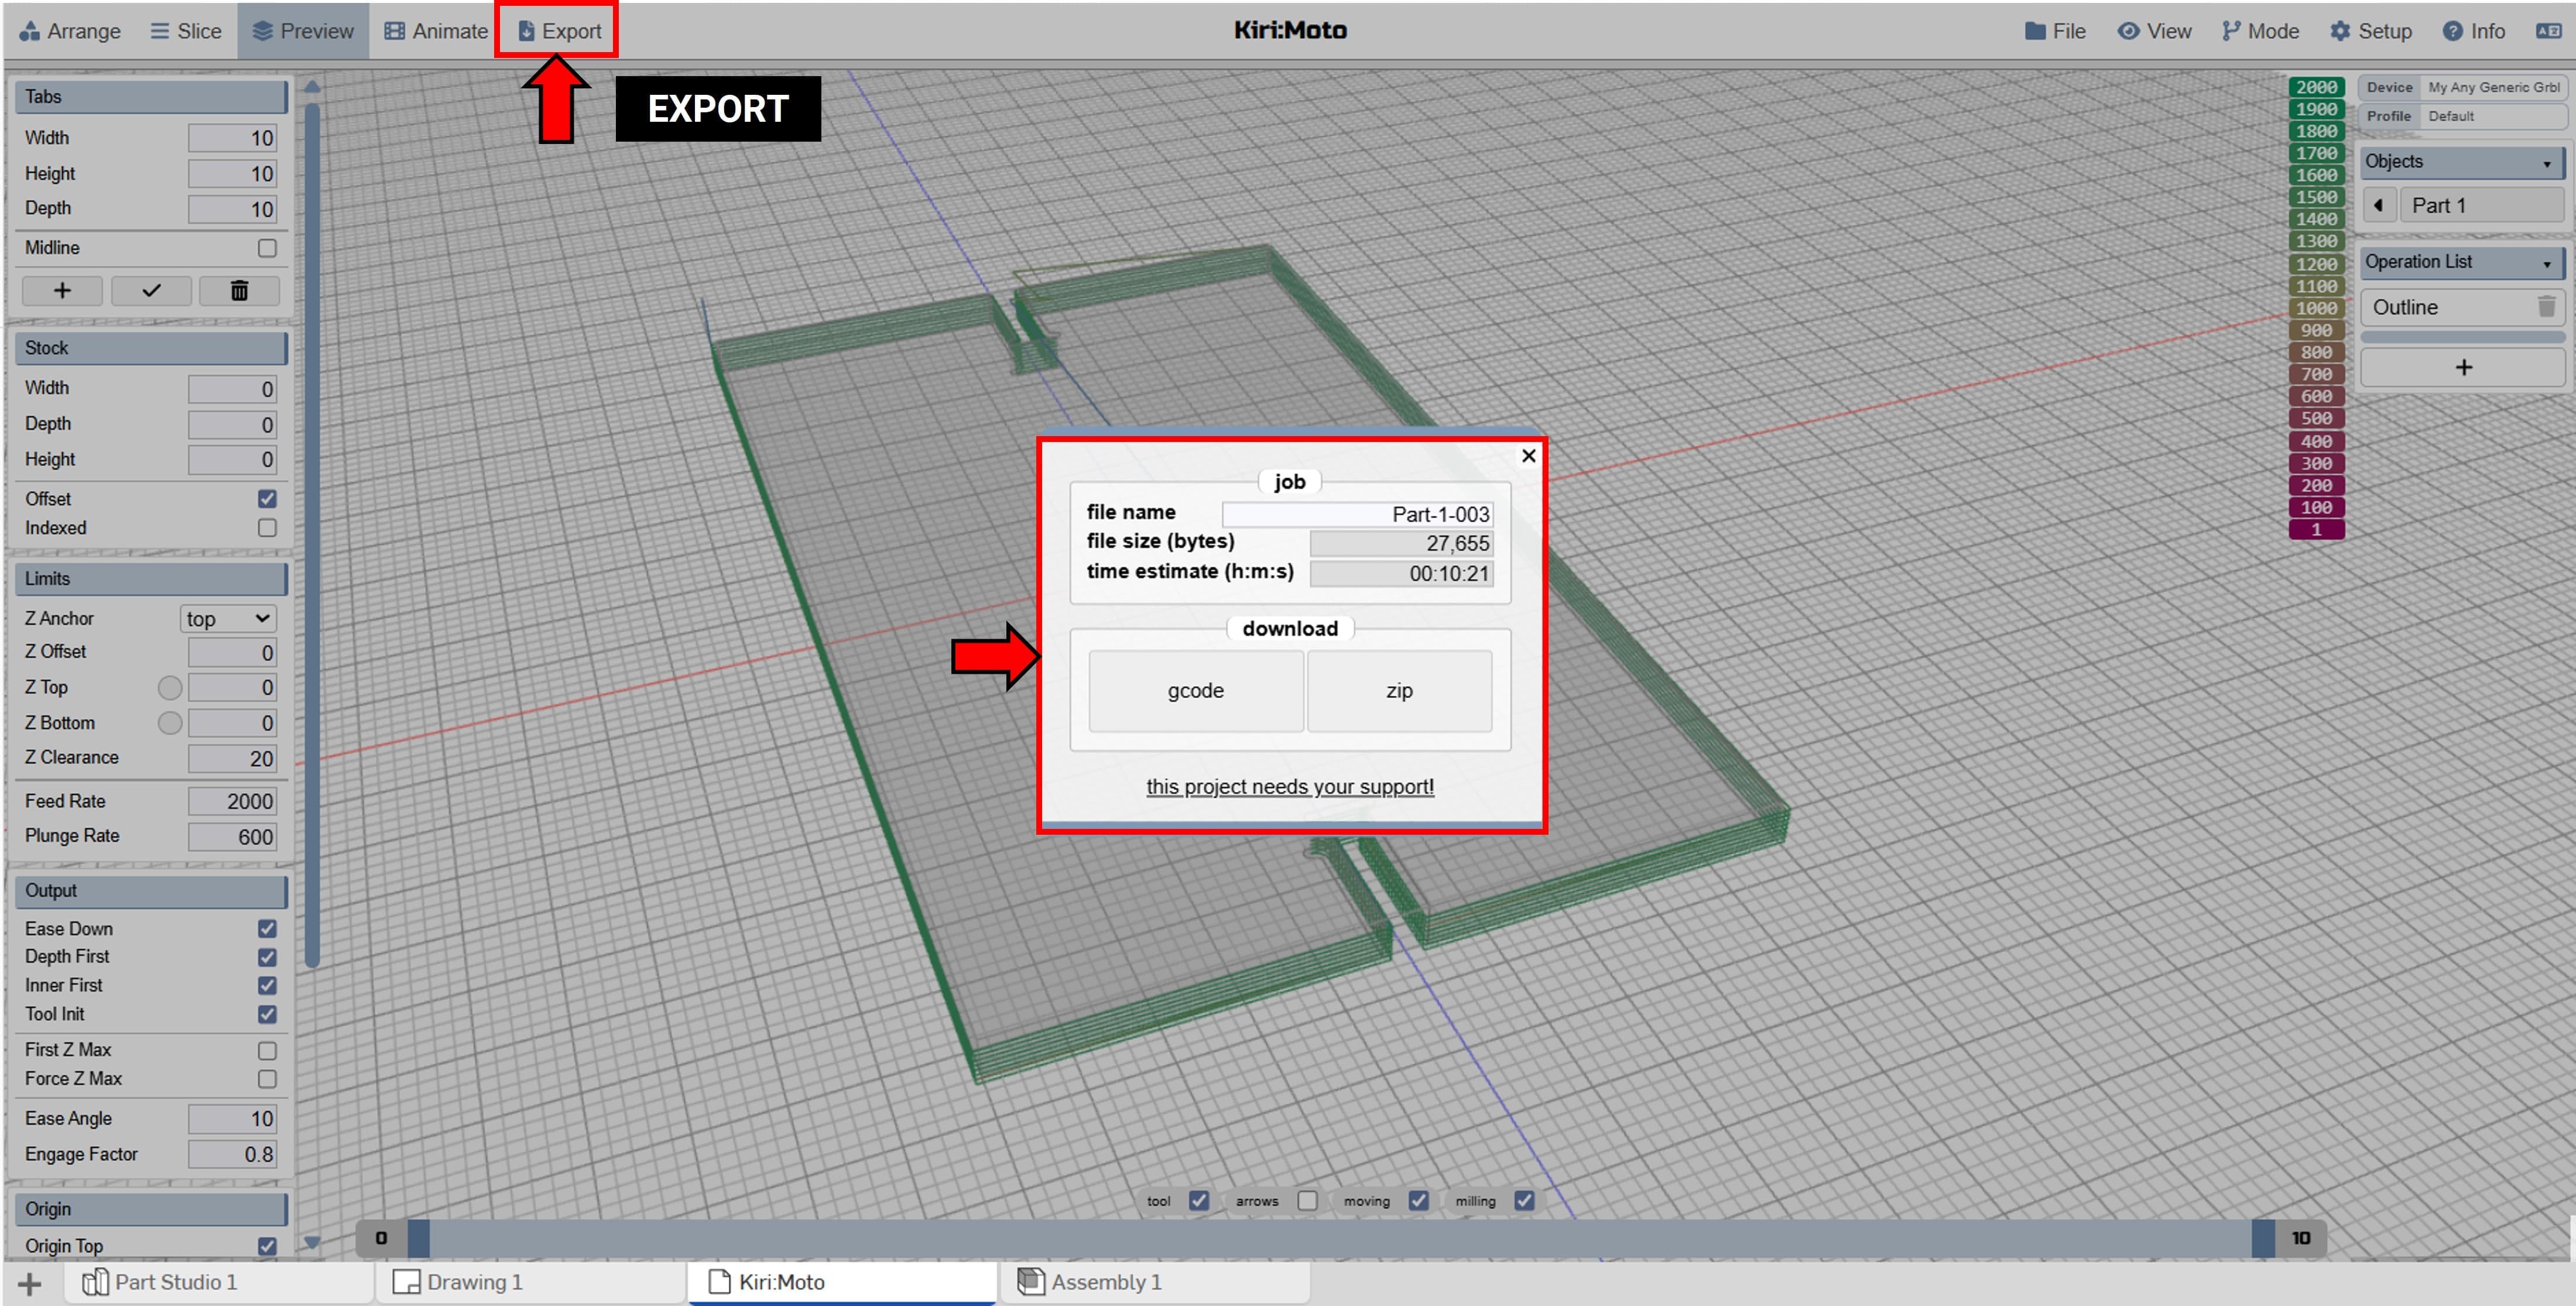The height and width of the screenshot is (1306, 2576).
Task: Enable the Midline checkbox
Action: click(x=267, y=248)
